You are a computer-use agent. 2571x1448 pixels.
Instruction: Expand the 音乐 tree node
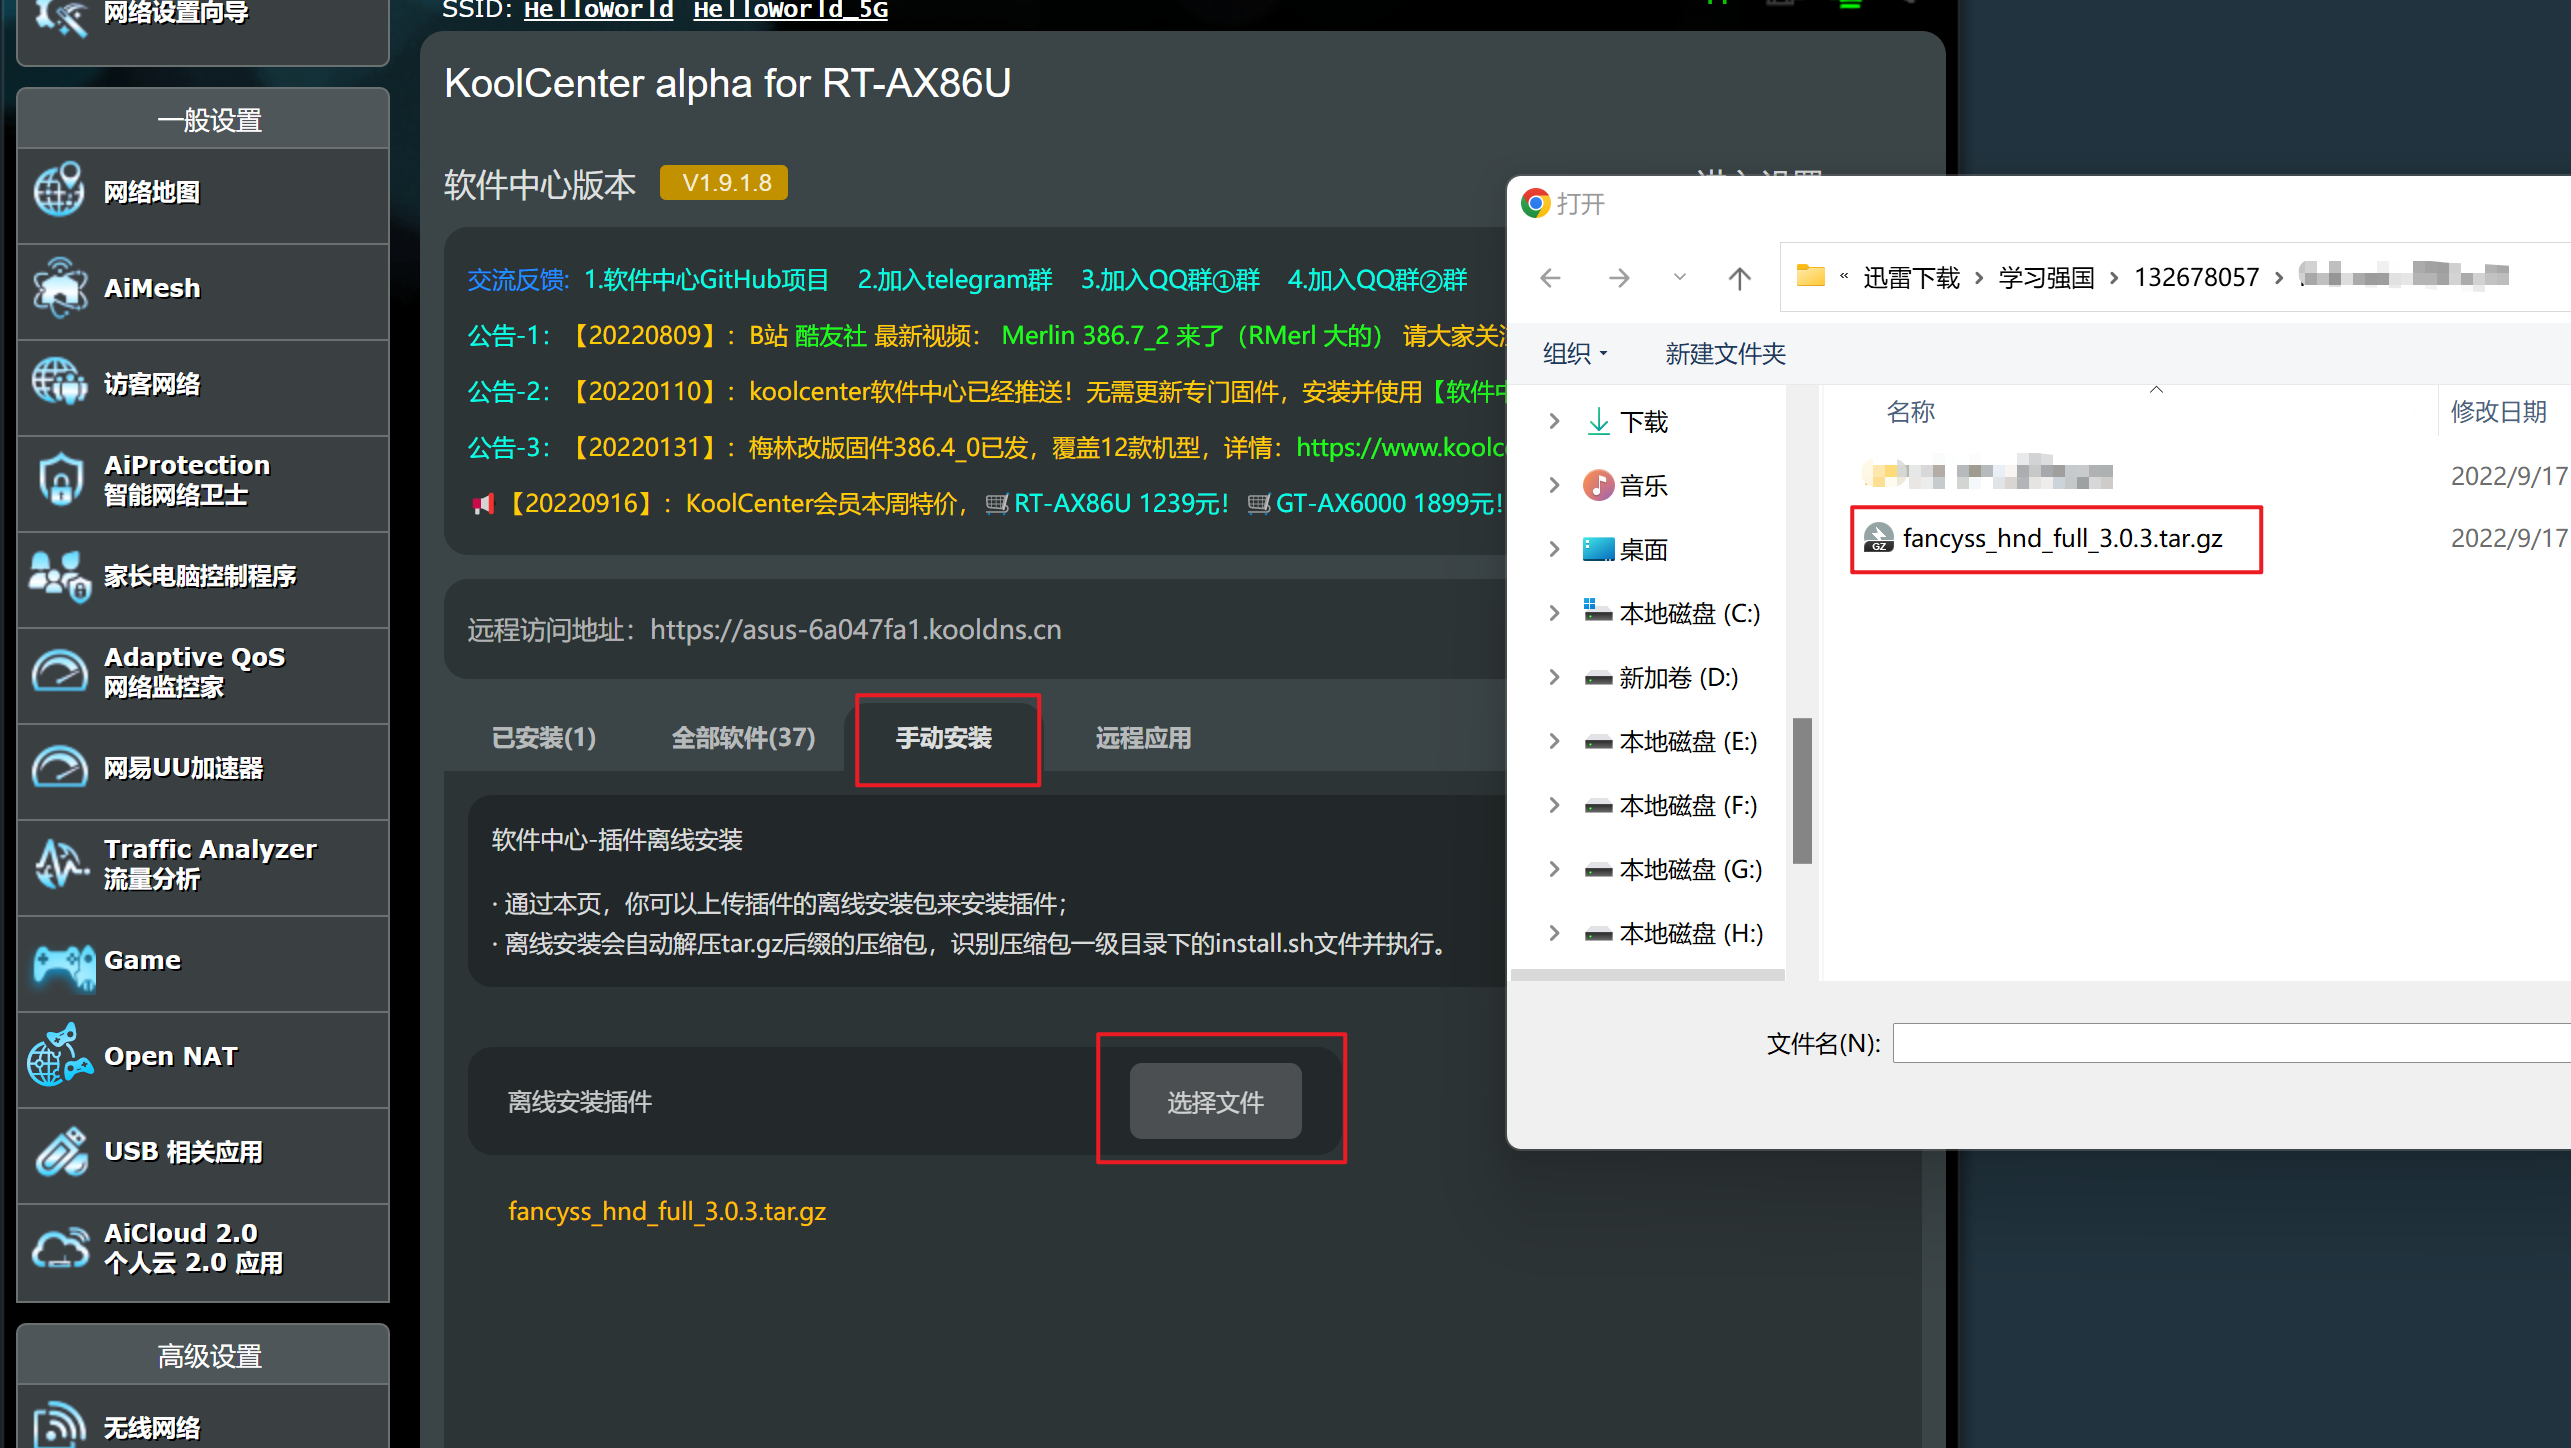click(x=1554, y=485)
